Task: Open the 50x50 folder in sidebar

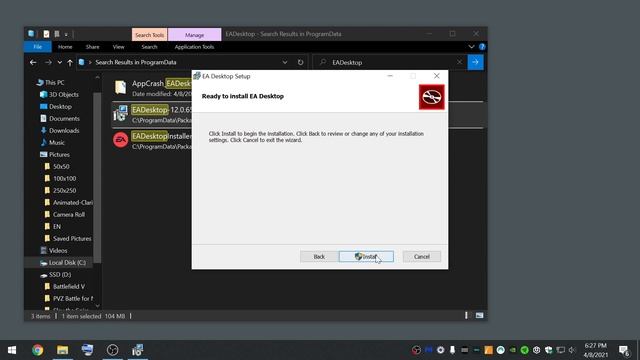Action: point(57,167)
